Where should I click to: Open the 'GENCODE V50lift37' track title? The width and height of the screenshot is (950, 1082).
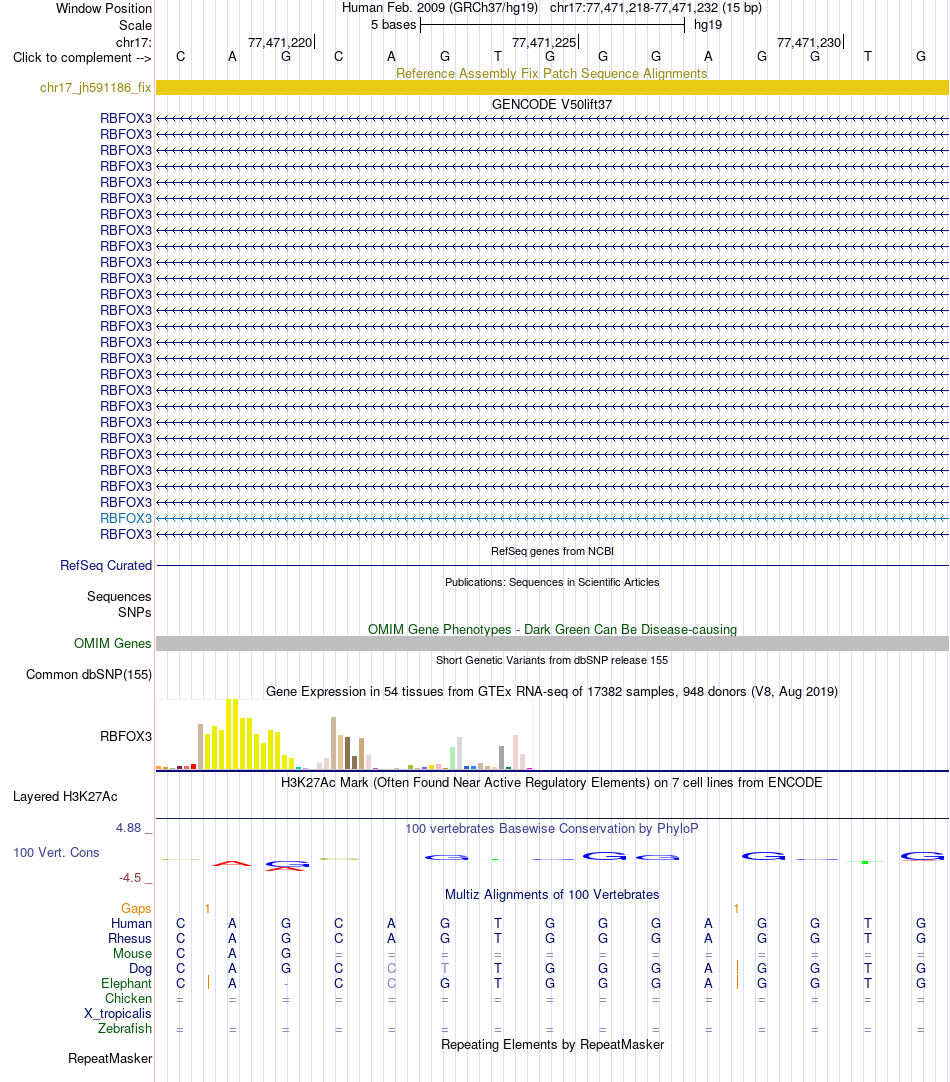(551, 104)
